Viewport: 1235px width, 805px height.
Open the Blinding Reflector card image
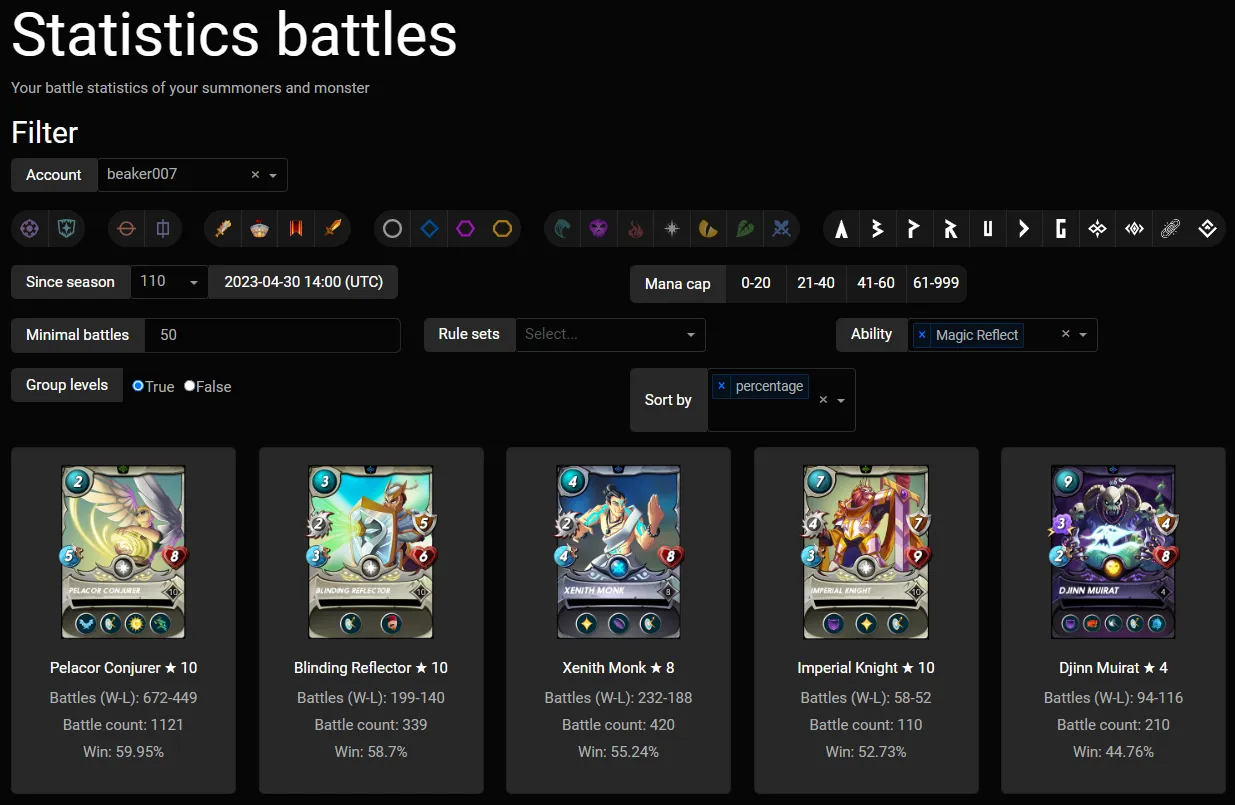371,552
